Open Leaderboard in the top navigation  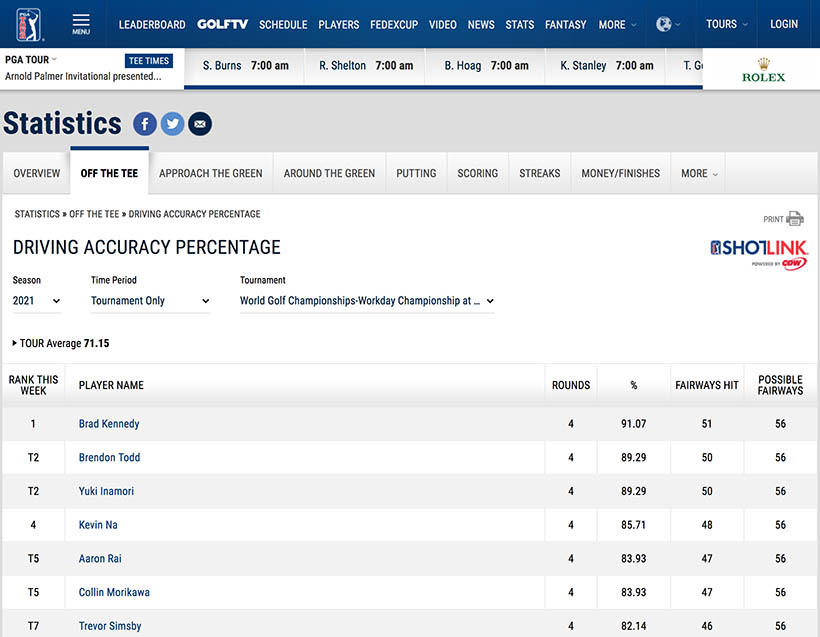[x=152, y=24]
